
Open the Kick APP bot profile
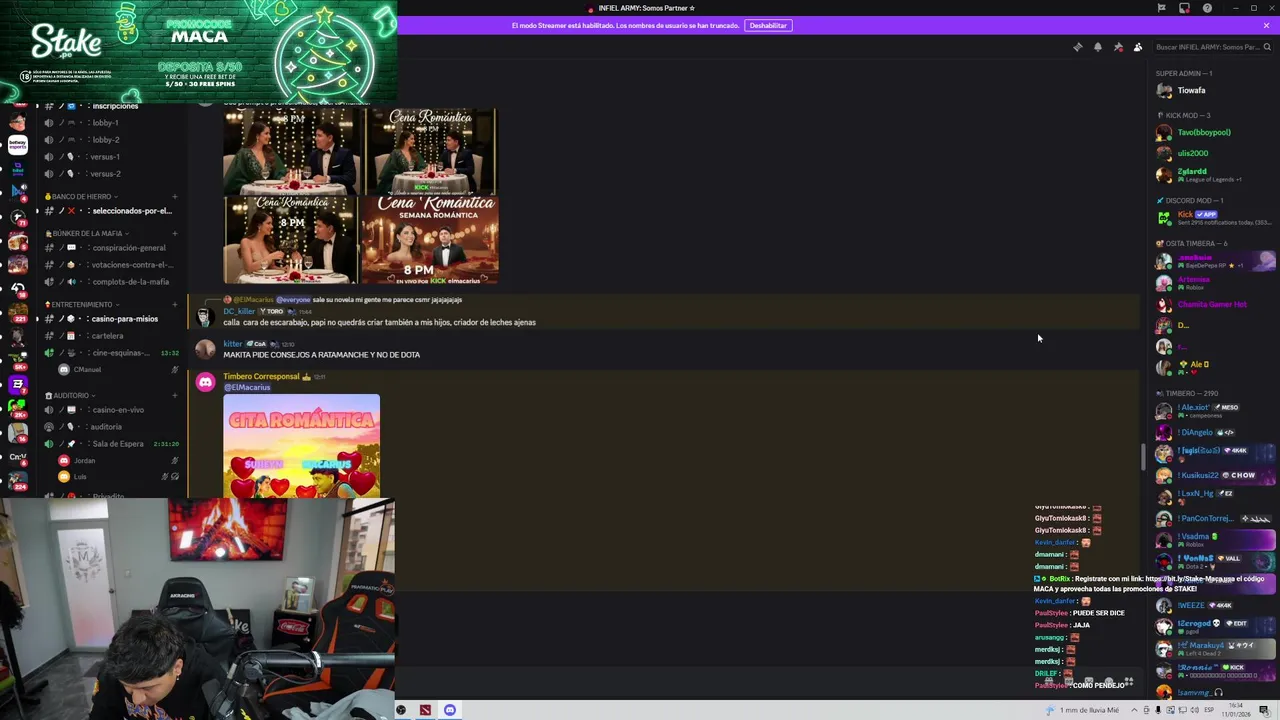point(1212,217)
